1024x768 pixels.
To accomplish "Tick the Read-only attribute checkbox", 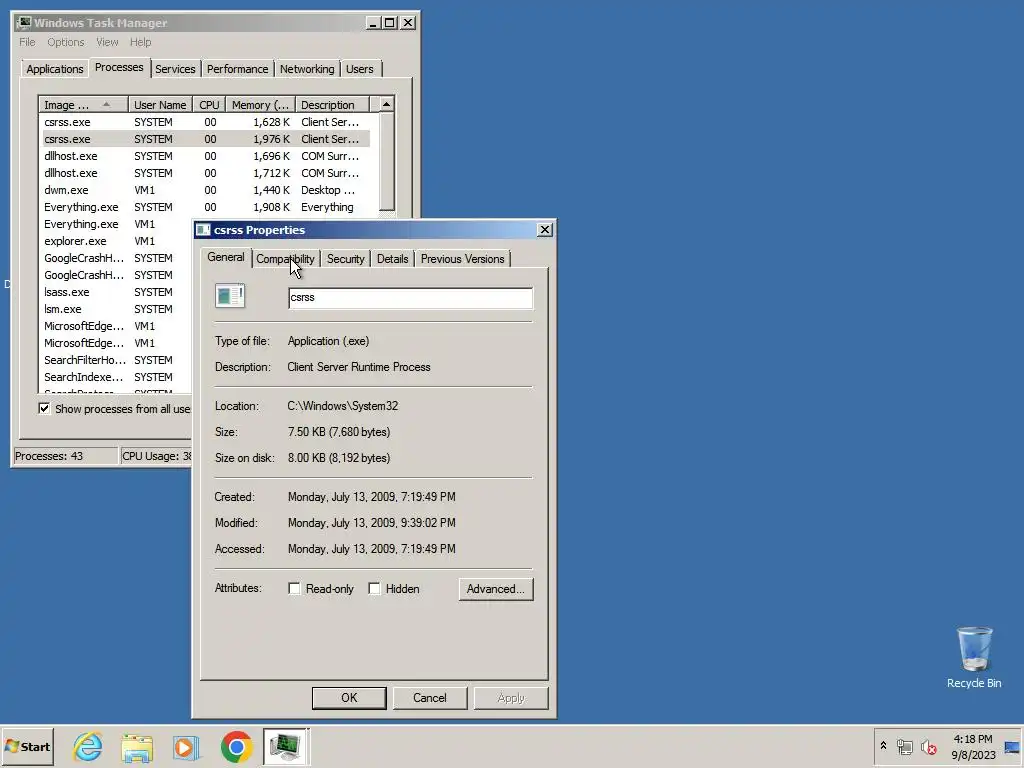I will point(295,589).
